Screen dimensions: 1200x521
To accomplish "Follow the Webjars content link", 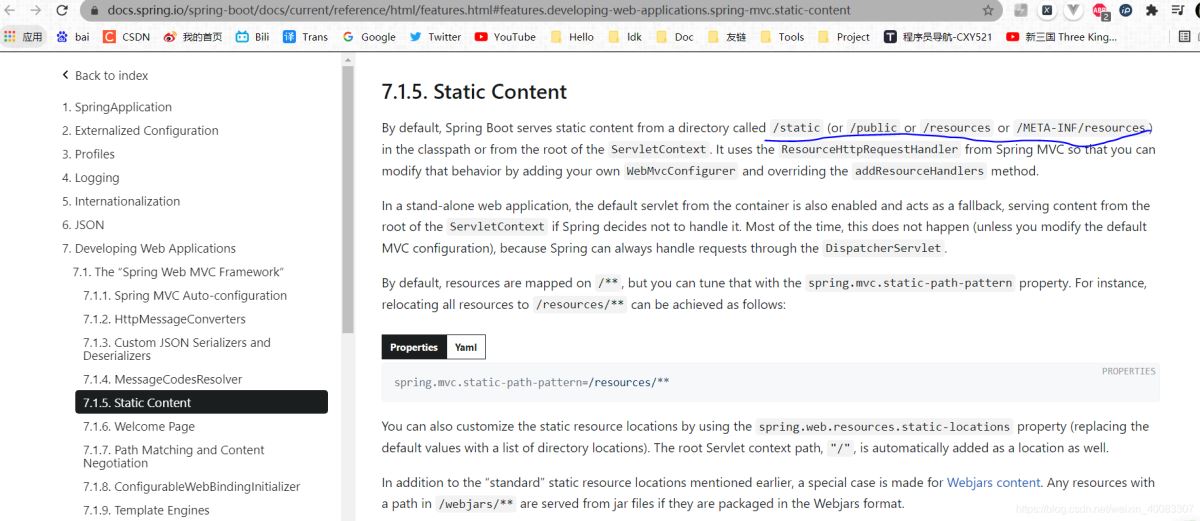I will [993, 482].
